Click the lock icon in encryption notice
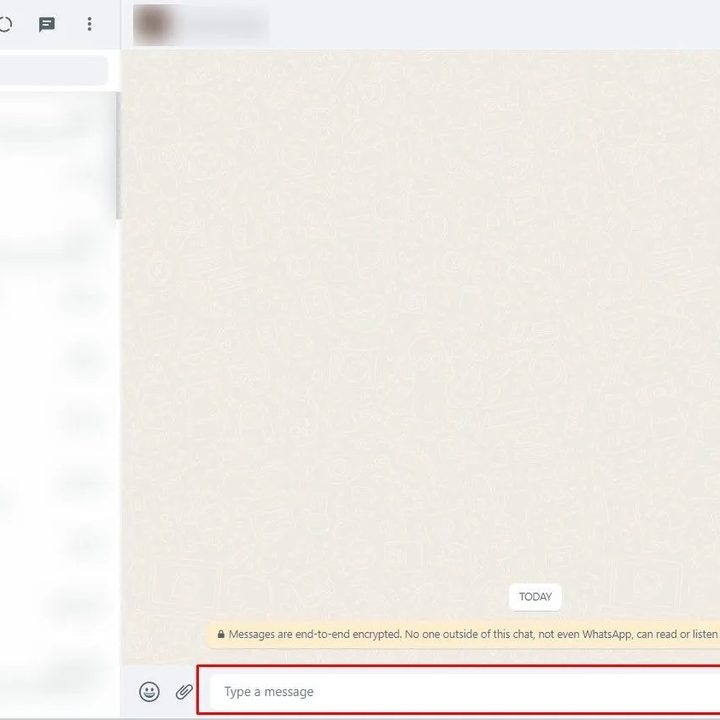Viewport: 720px width, 720px height. [x=220, y=634]
